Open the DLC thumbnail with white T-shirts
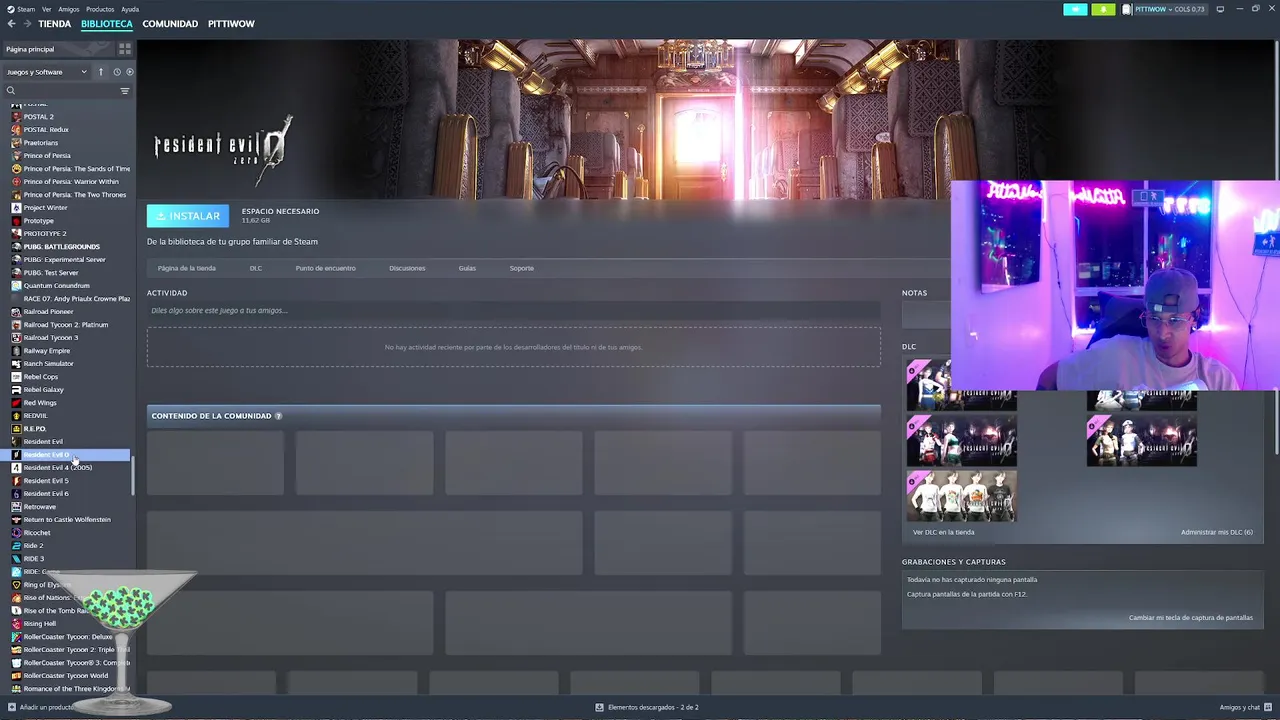1280x720 pixels. coord(961,496)
